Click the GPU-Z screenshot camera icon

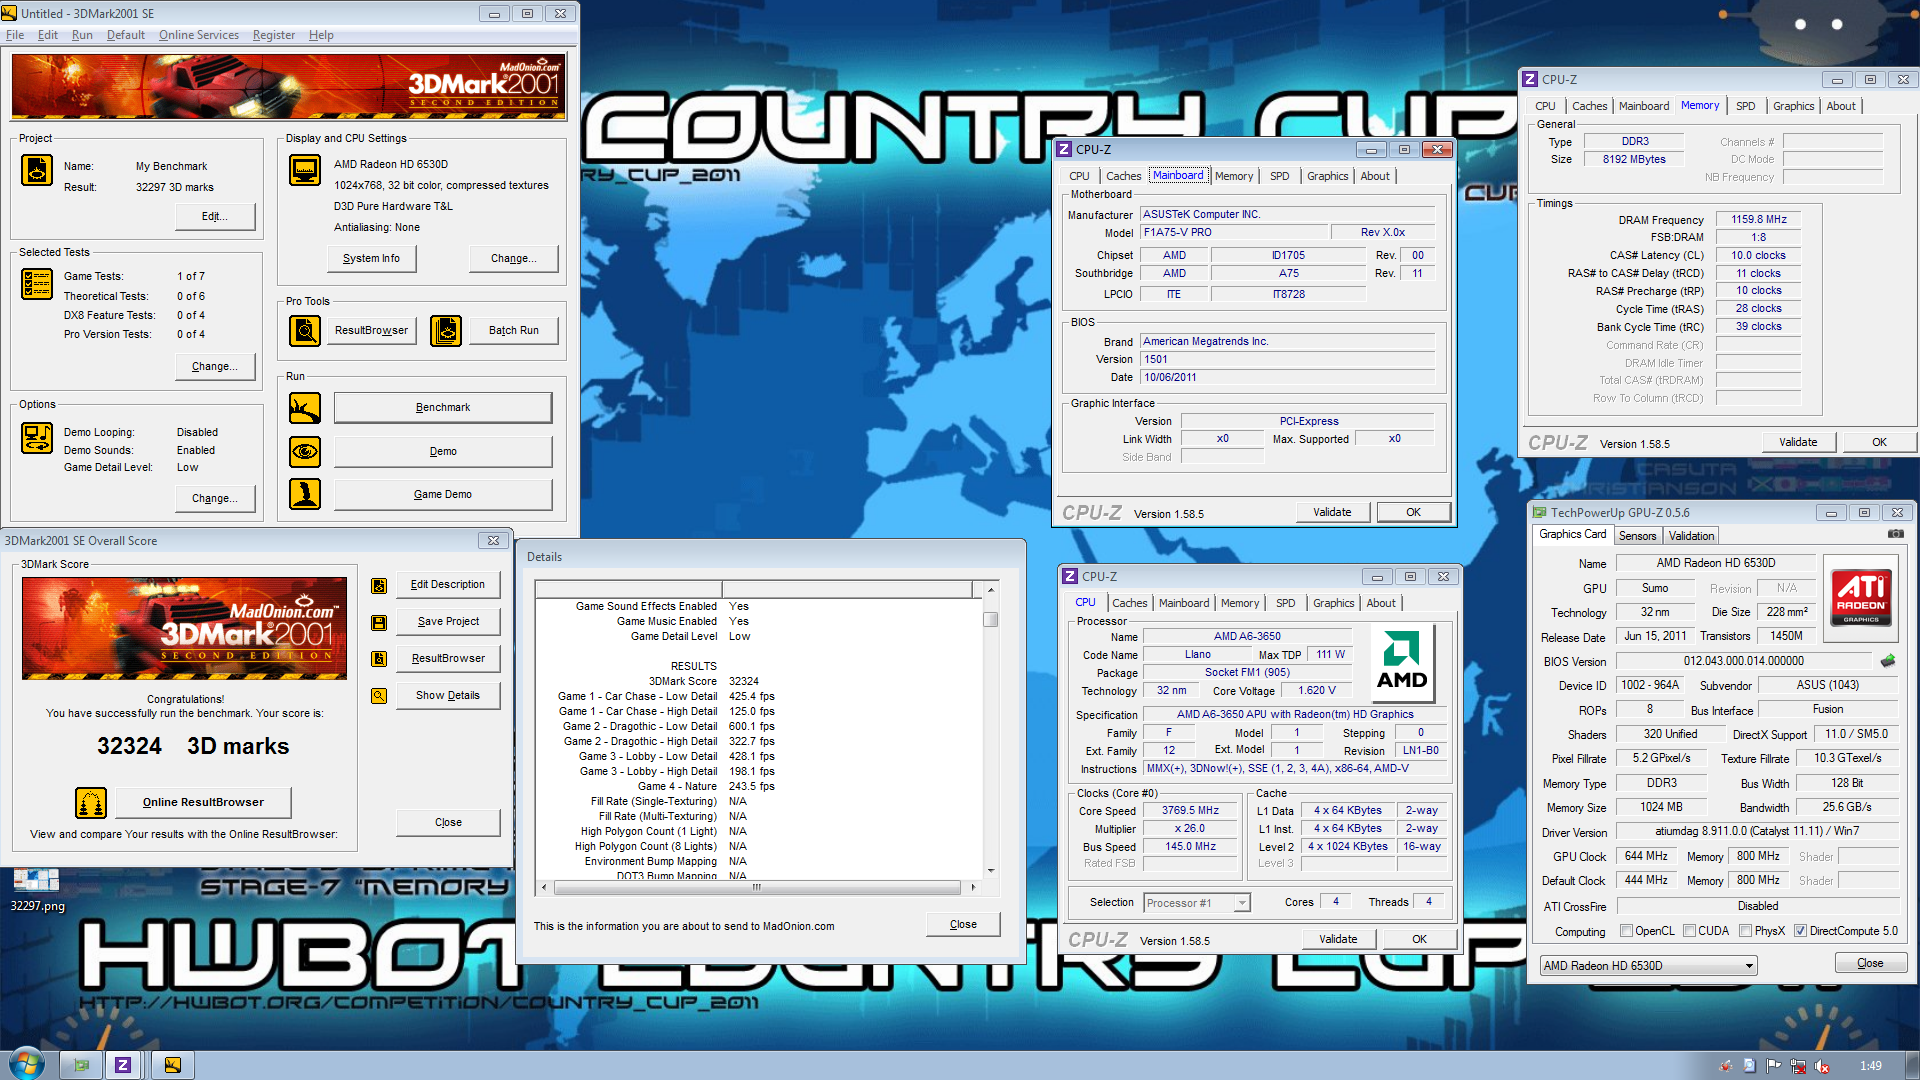pos(1895,534)
